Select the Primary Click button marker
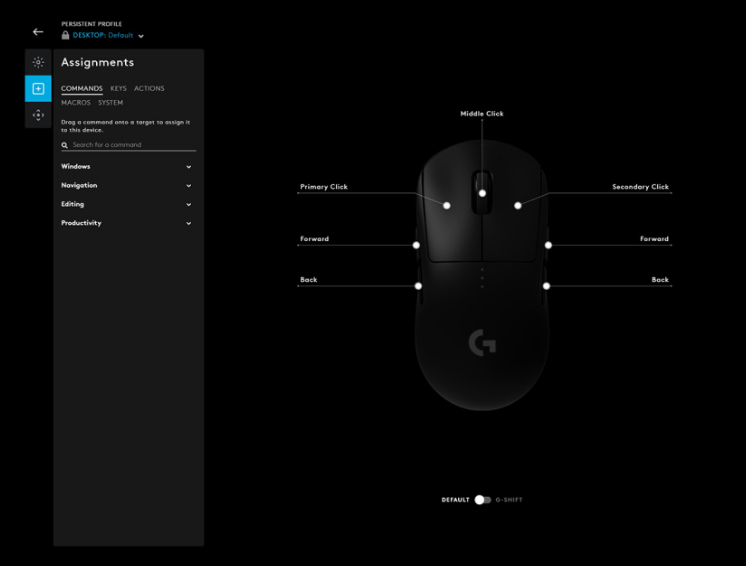746x566 pixels. [447, 206]
